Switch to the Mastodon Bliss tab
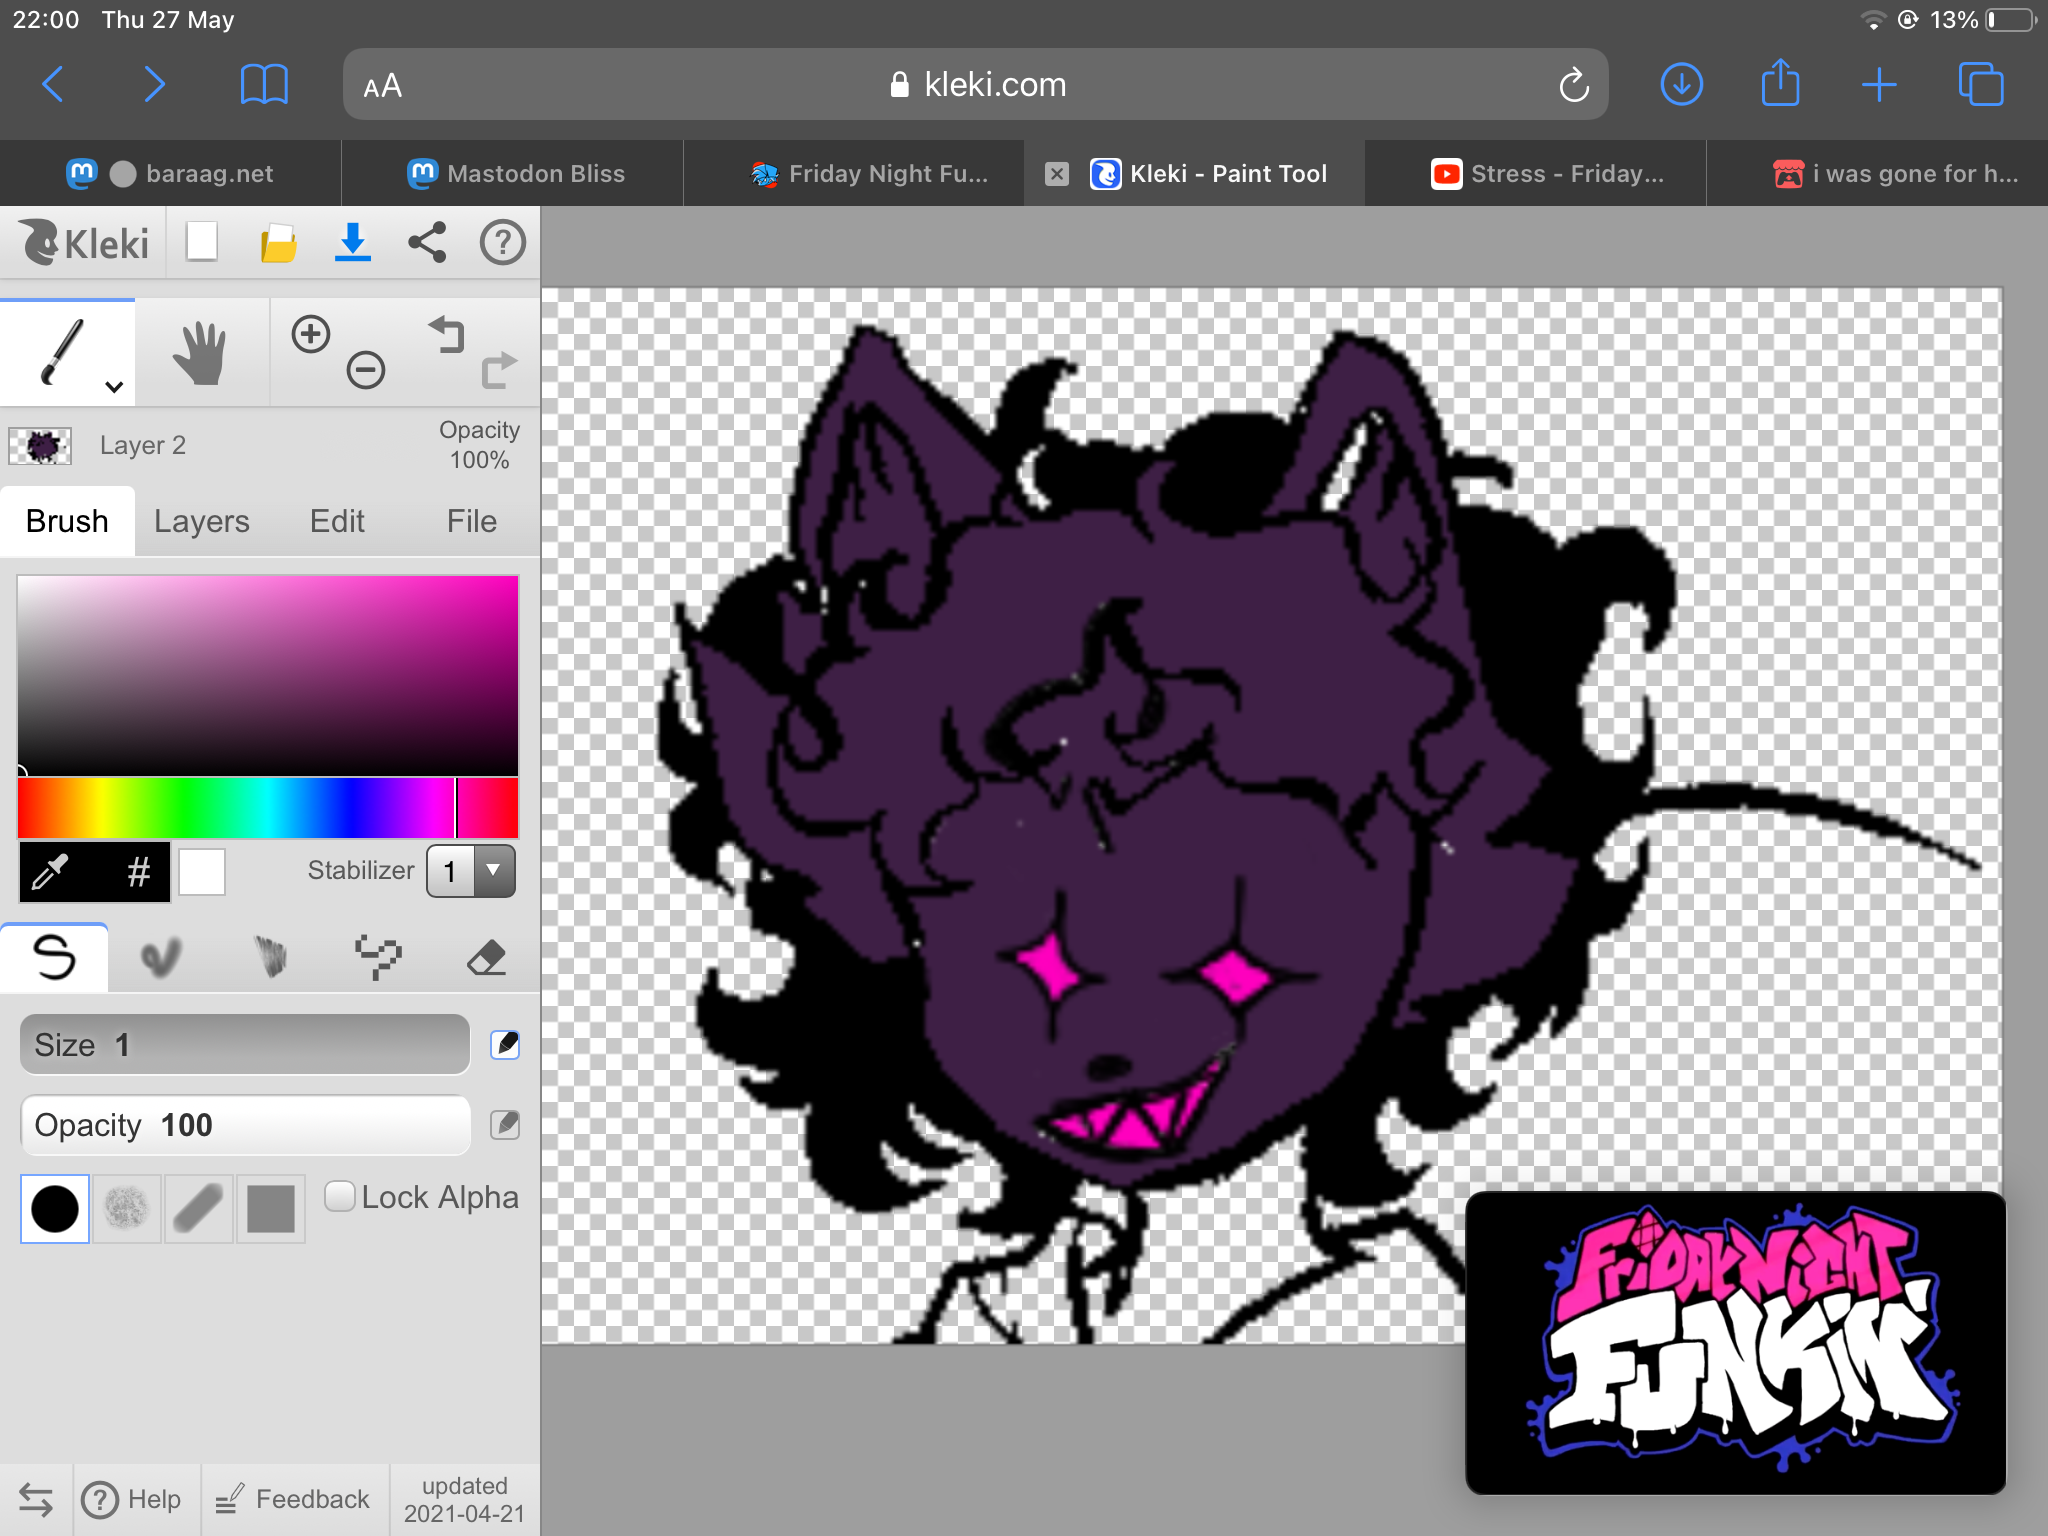The image size is (2048, 1536). (x=513, y=174)
